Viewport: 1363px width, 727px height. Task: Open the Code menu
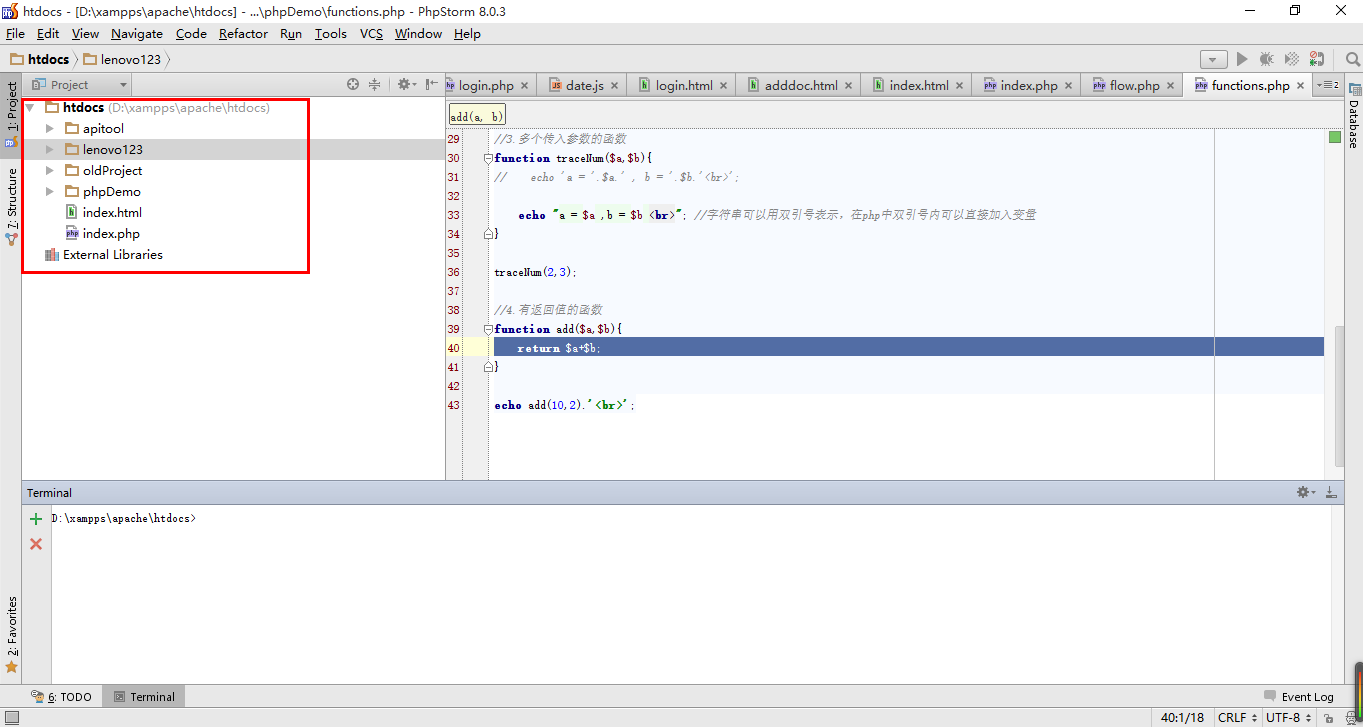(x=191, y=33)
